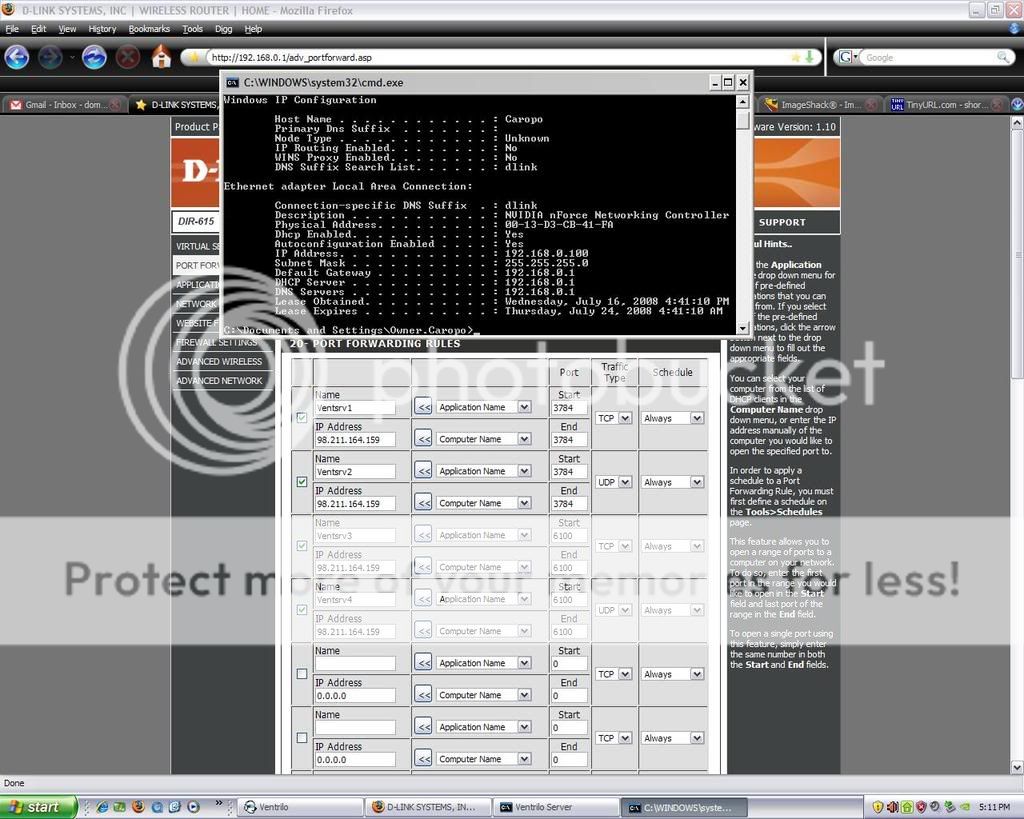This screenshot has width=1024, height=819.
Task: Launch Firefox from quick launch bar
Action: point(138,807)
